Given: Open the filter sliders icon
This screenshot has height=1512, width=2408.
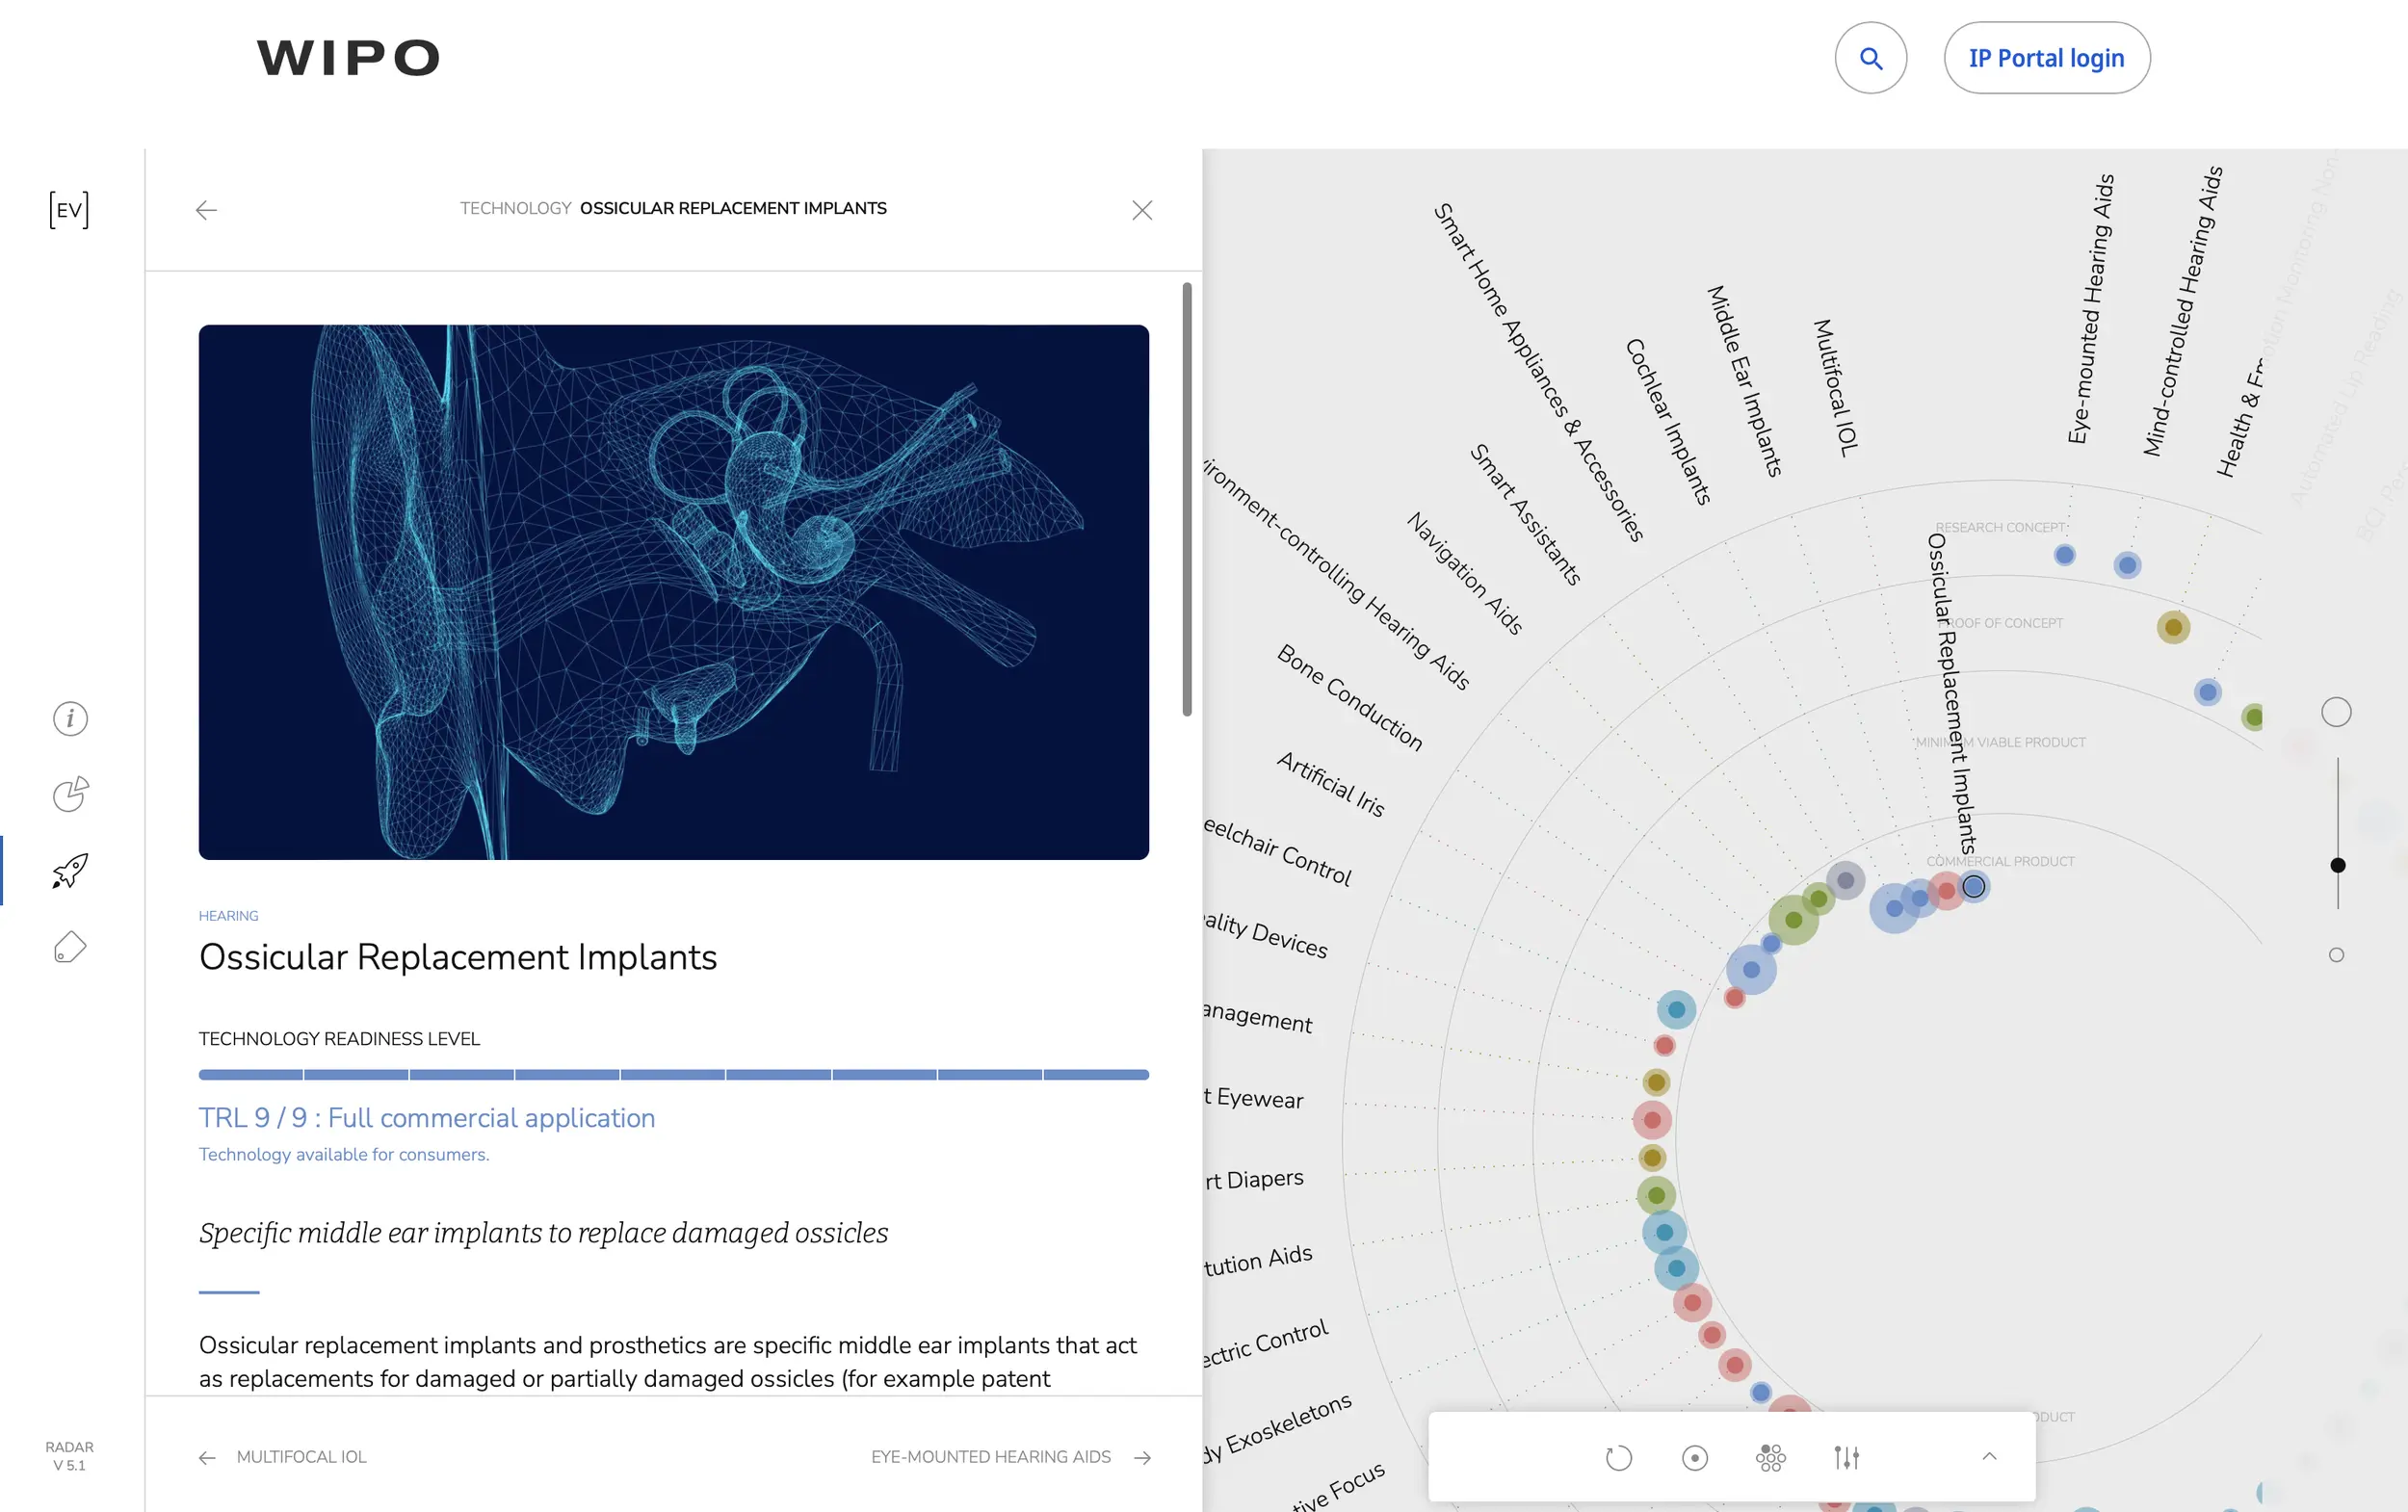Looking at the screenshot, I should 1846,1458.
